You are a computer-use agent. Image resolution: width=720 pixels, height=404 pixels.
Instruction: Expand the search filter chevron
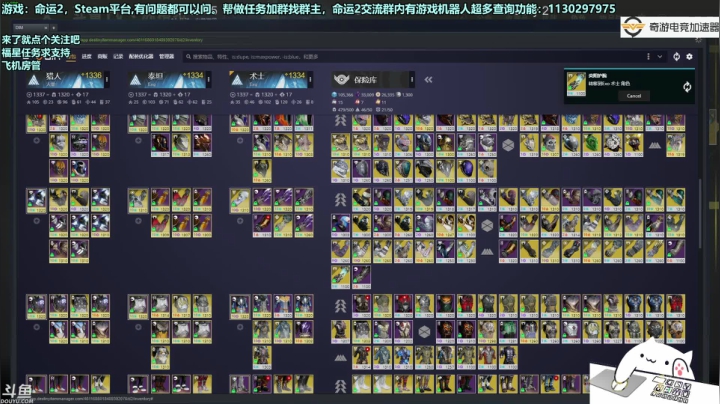click(660, 56)
